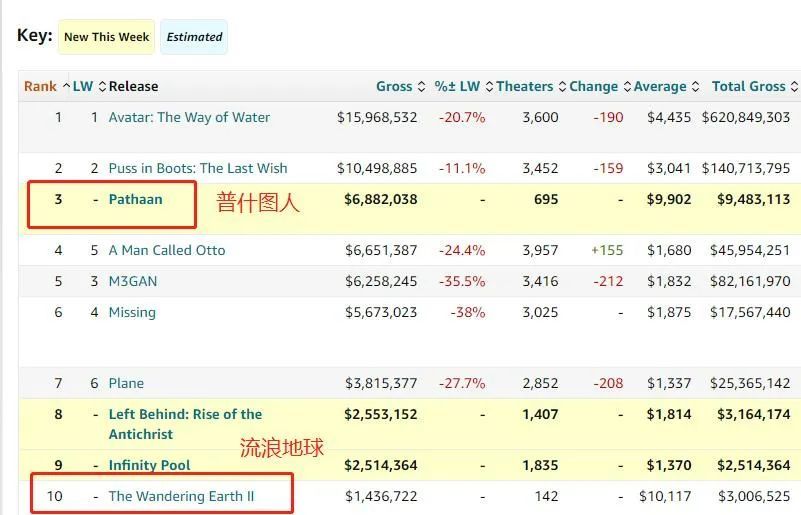801x515 pixels.
Task: Open the Missing release link
Action: coord(132,312)
